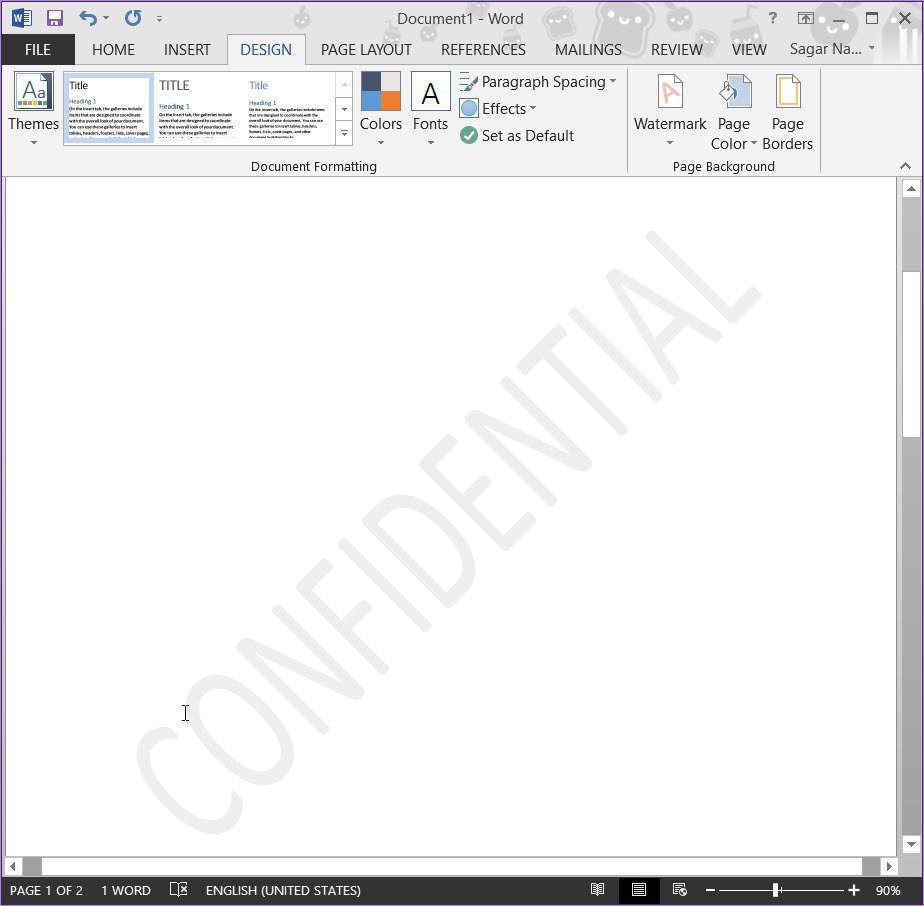Switch to the INSERT tab
The width and height of the screenshot is (924, 906).
[x=187, y=50]
